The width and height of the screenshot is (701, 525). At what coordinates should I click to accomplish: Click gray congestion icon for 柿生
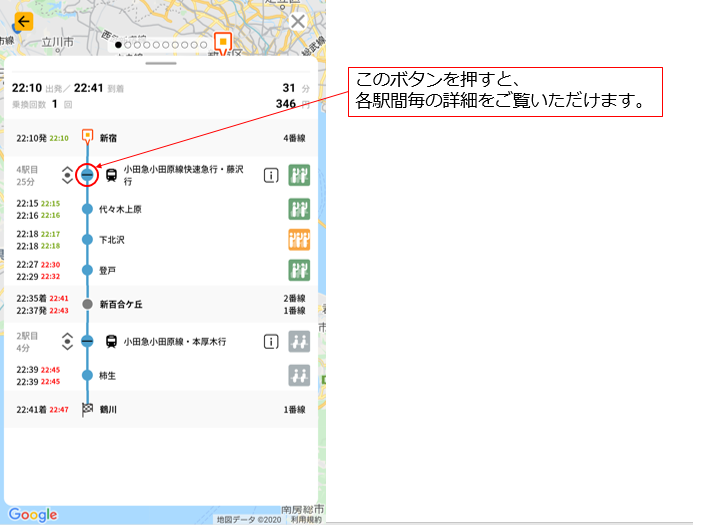(299, 376)
